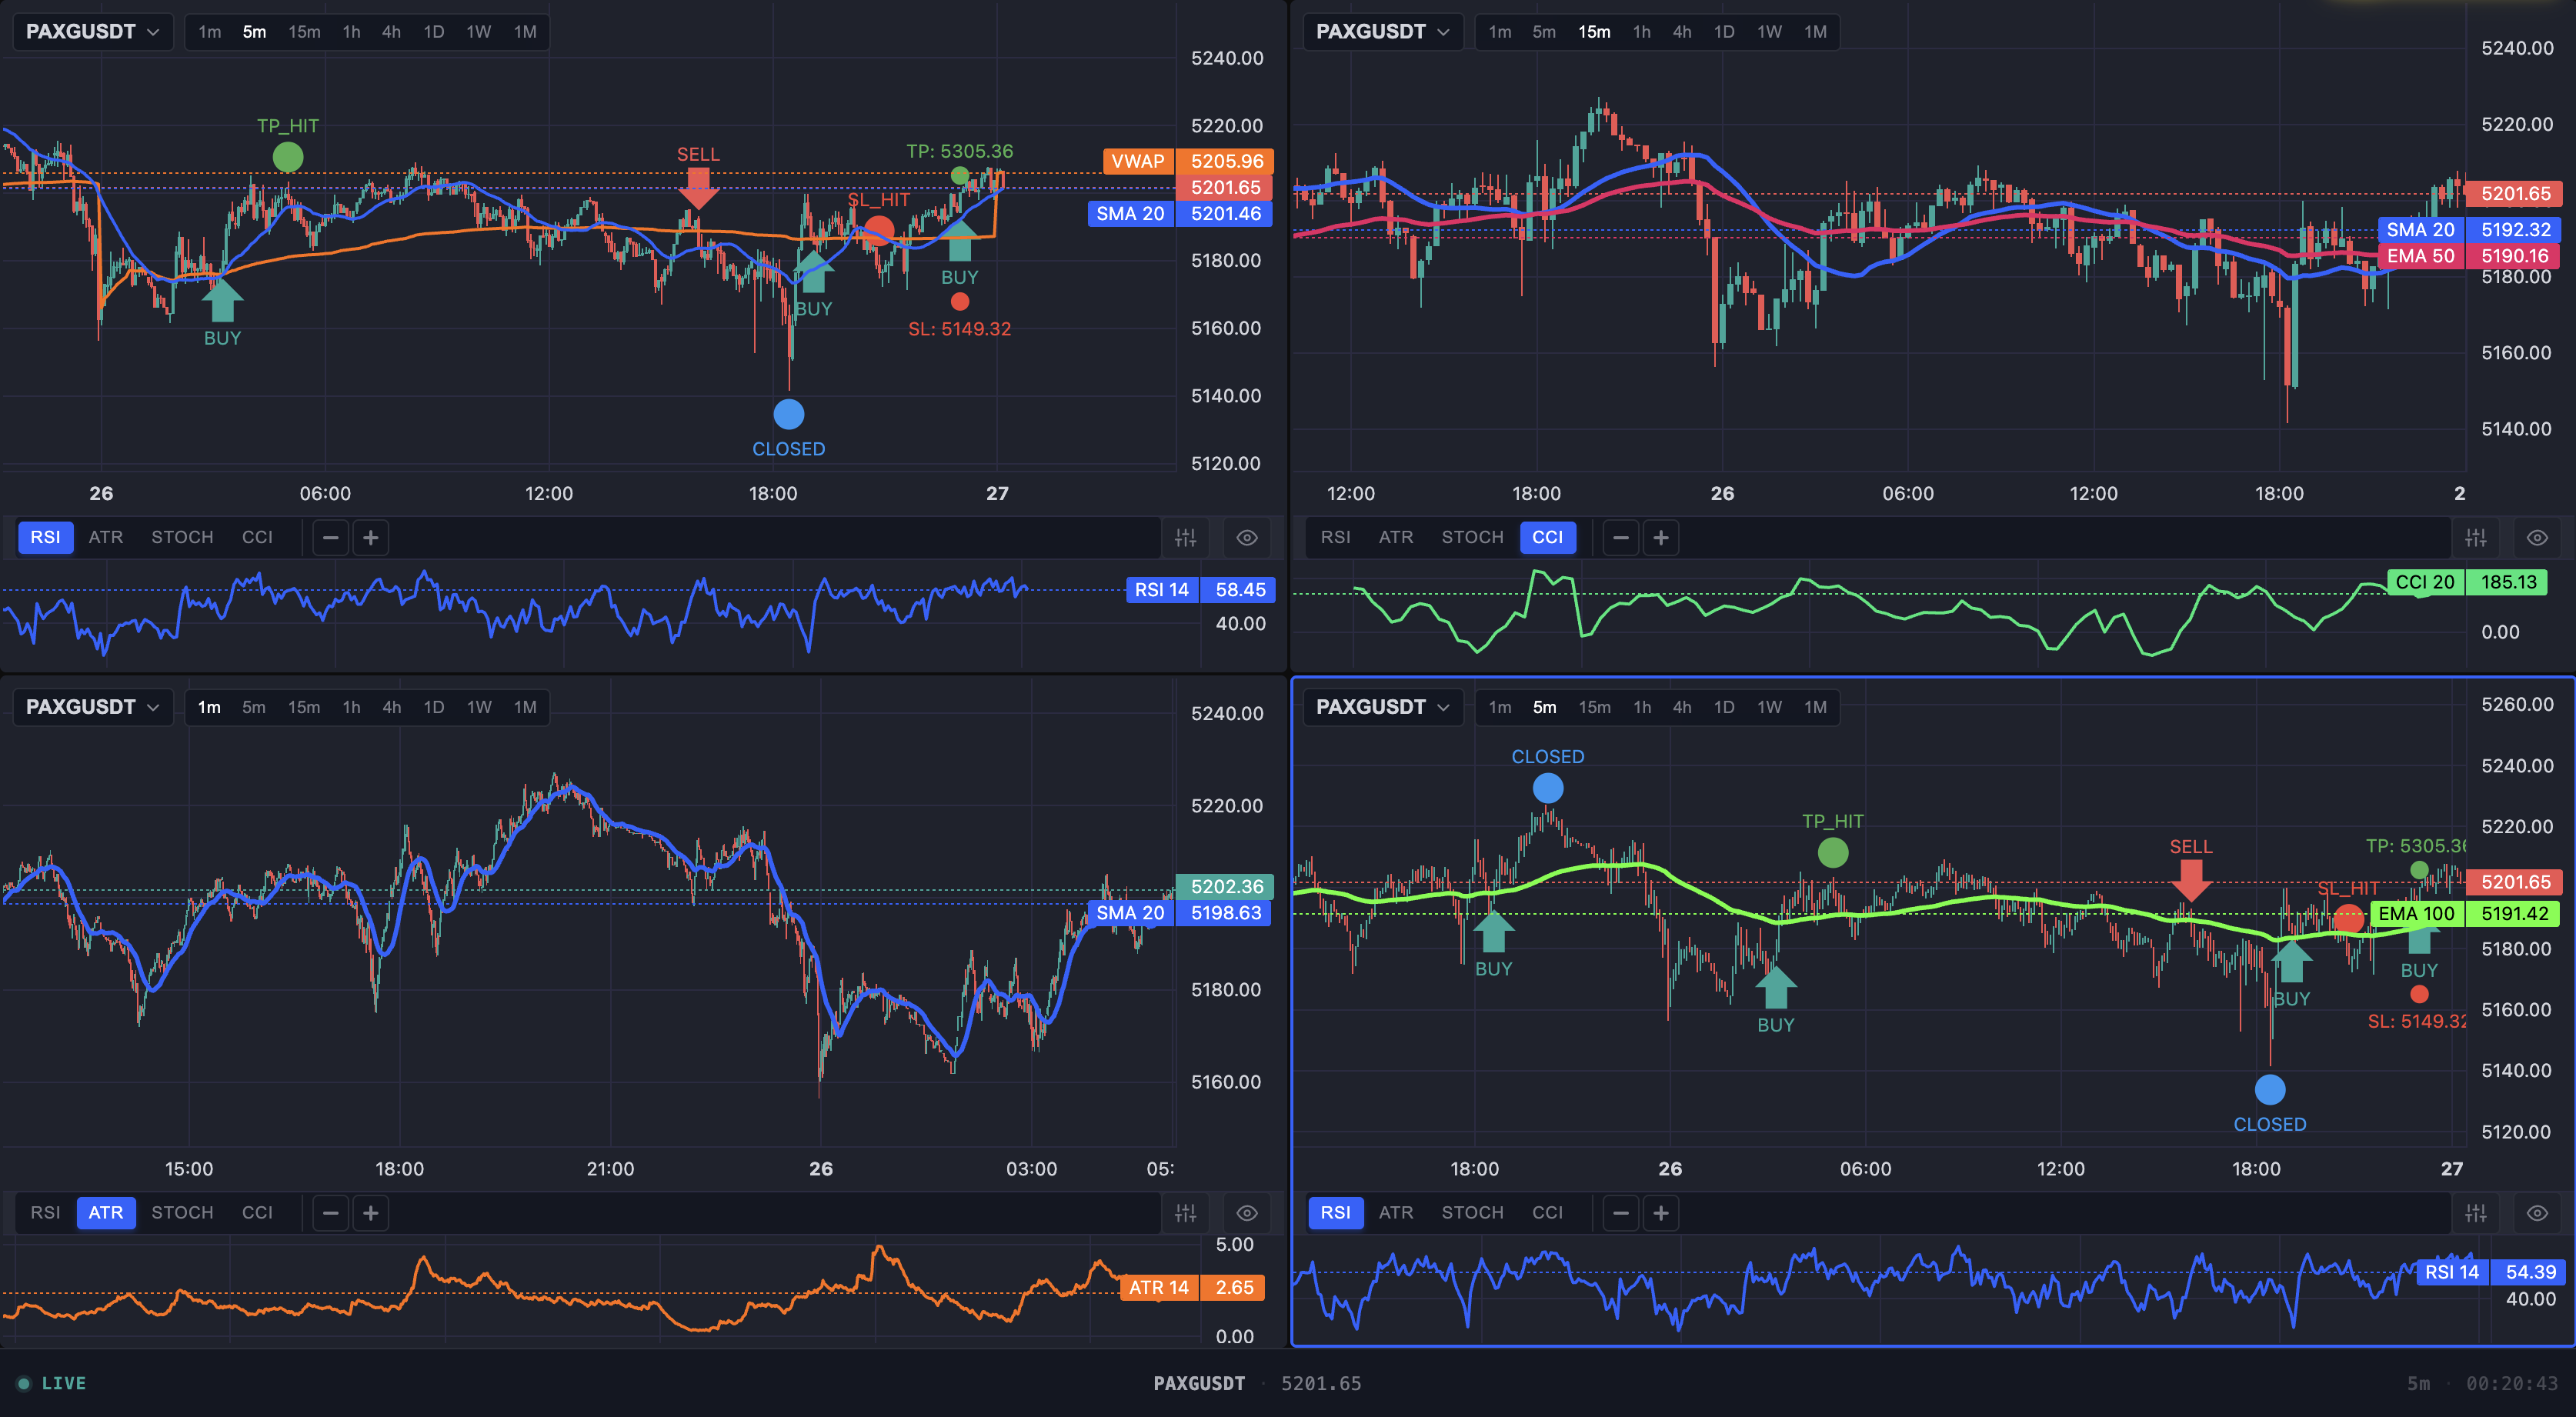Click the plus icon beneath the bottom-left chart
Screen dimensions: 2576x1417
click(x=370, y=1212)
